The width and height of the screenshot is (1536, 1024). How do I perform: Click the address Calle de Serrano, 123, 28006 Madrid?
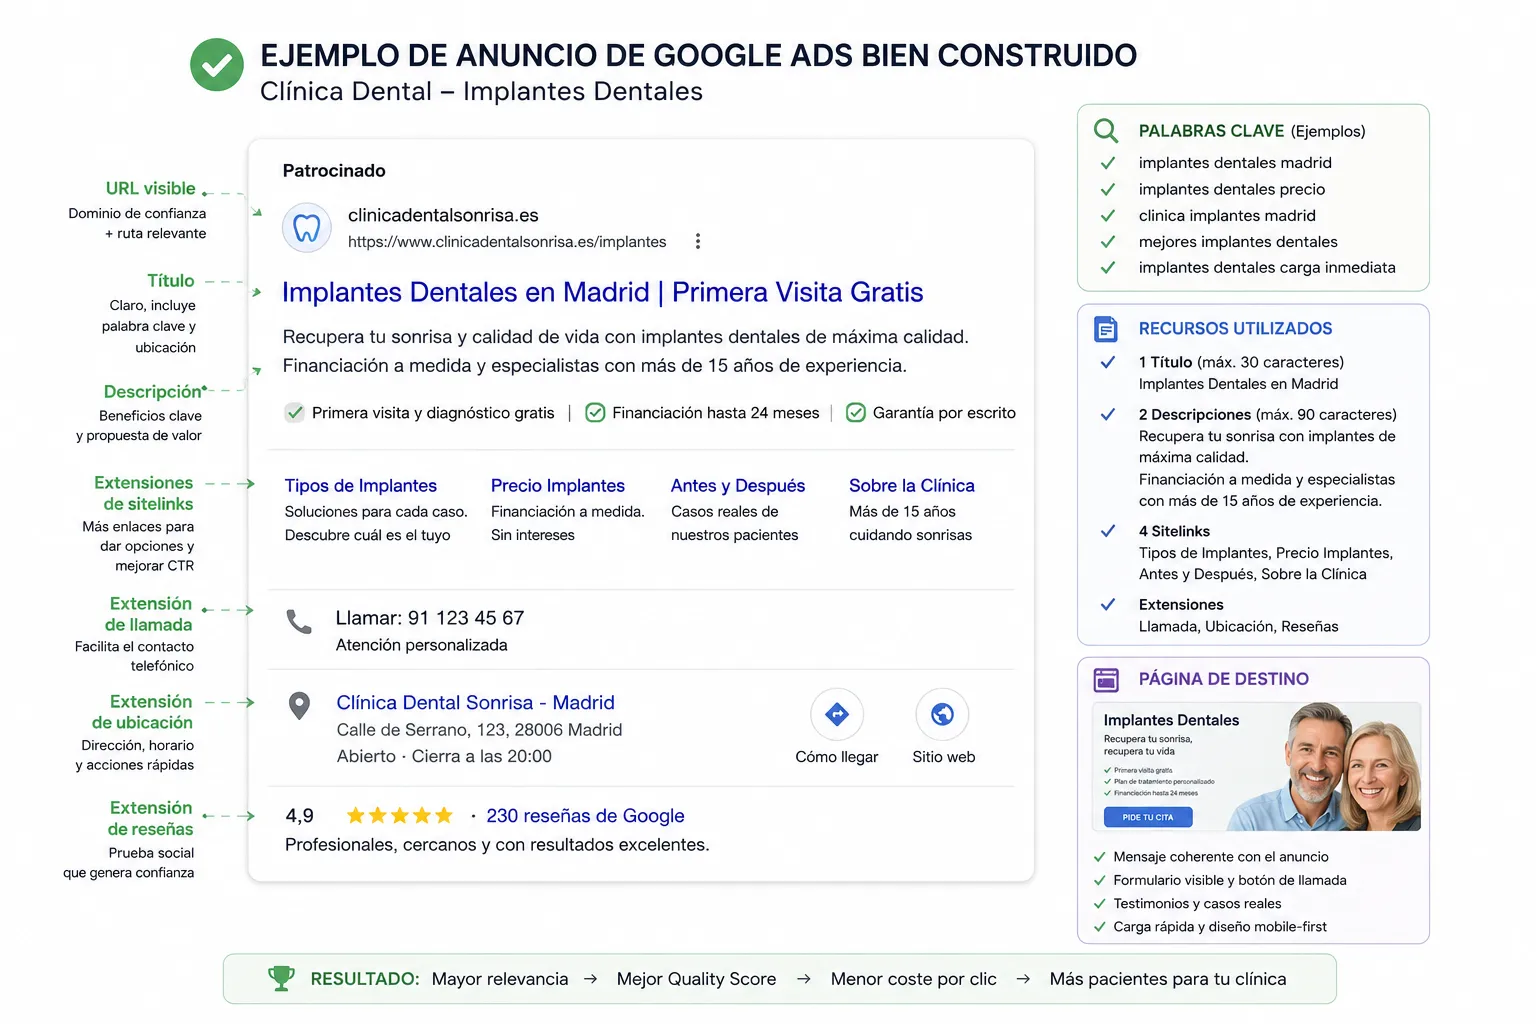(x=479, y=730)
